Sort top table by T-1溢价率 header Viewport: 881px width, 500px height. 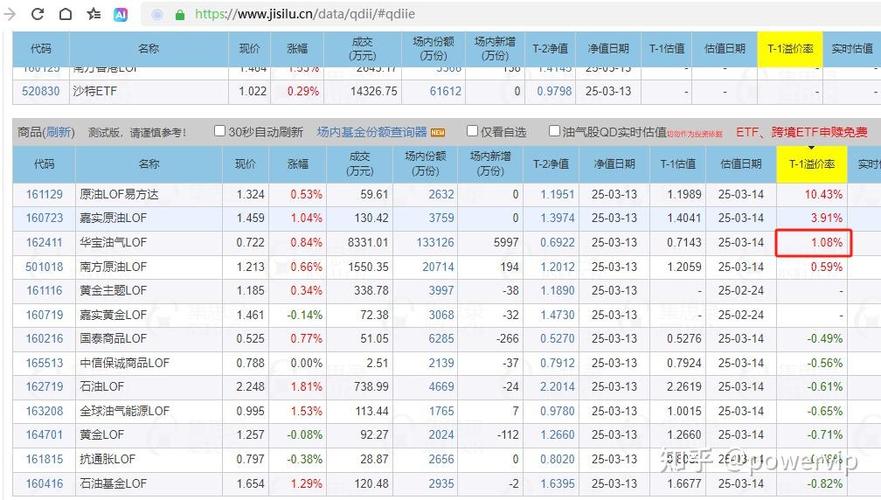point(790,49)
